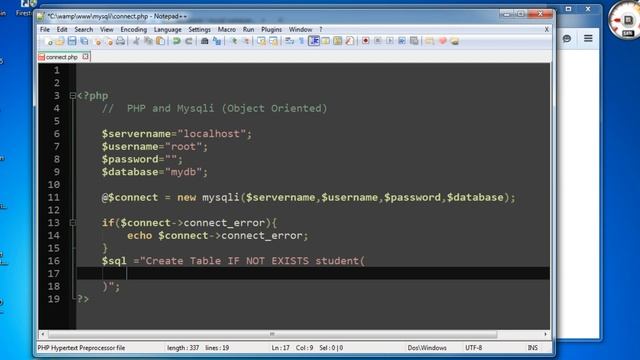This screenshot has width=640, height=360.
Task: Open the Document Map panel icon
Action: (x=338, y=41)
